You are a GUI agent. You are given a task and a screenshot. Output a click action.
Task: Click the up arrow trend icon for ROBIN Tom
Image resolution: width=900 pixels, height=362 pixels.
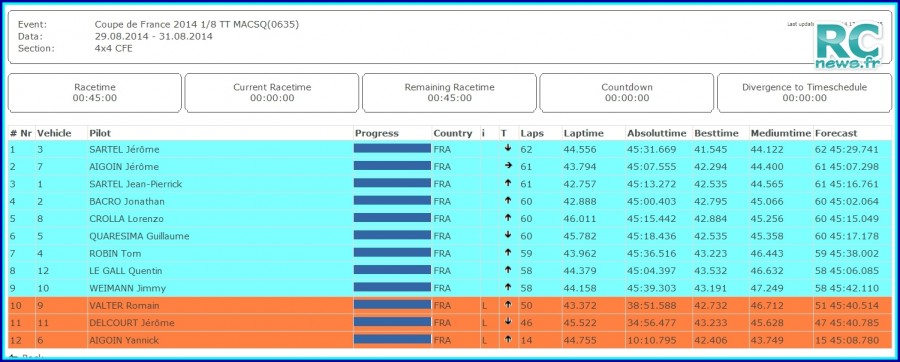tap(507, 253)
